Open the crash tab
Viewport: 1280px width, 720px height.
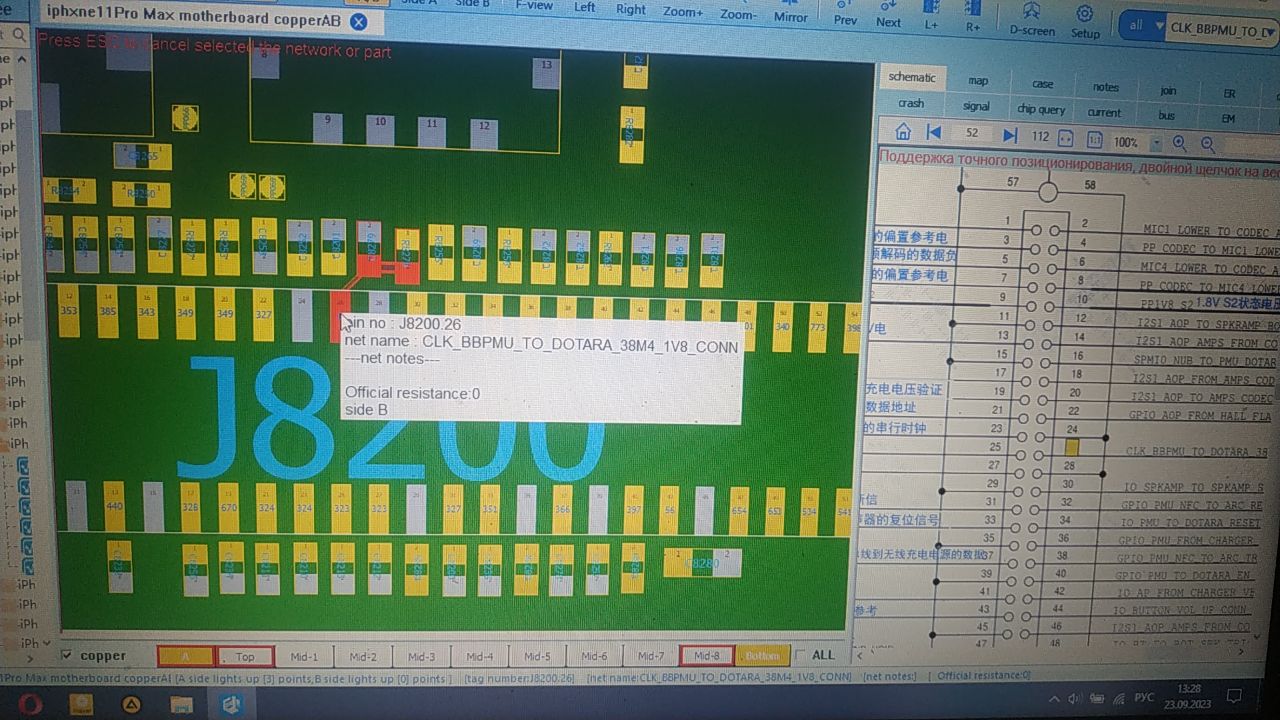(911, 103)
